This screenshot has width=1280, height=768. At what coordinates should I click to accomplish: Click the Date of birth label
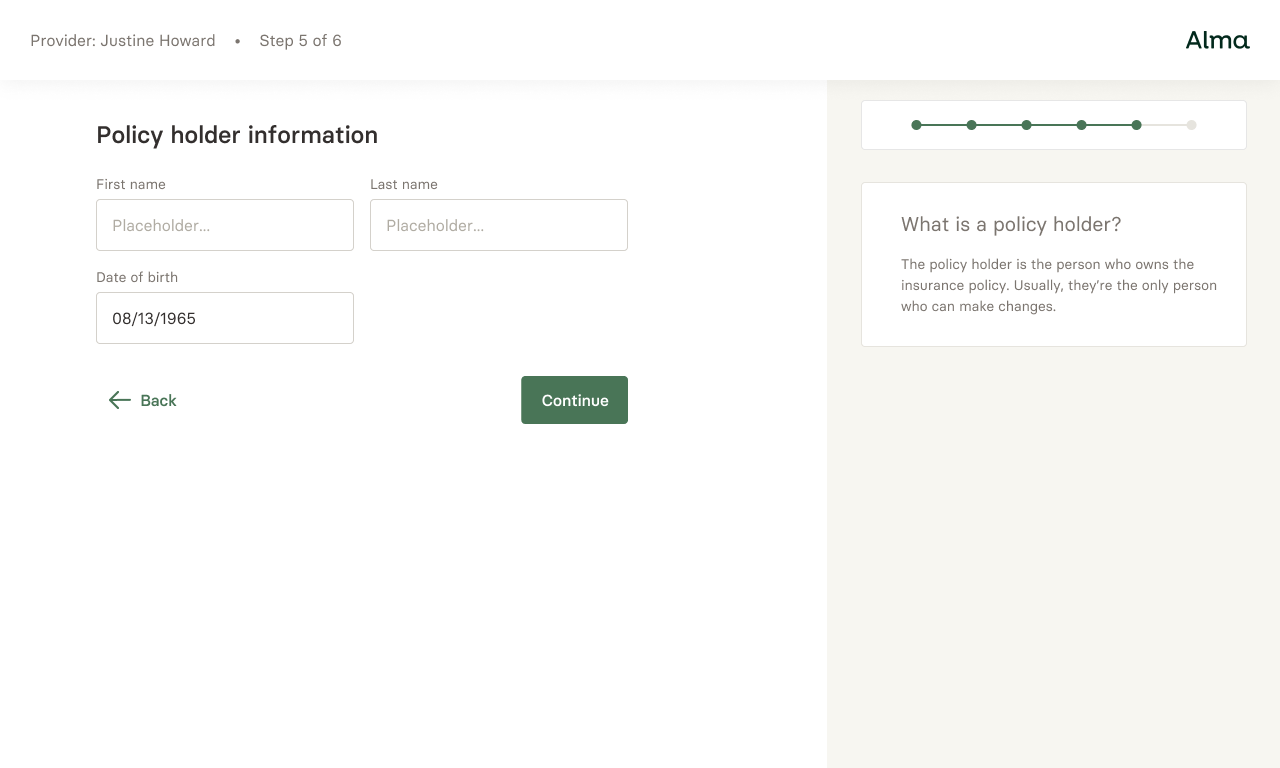(137, 277)
